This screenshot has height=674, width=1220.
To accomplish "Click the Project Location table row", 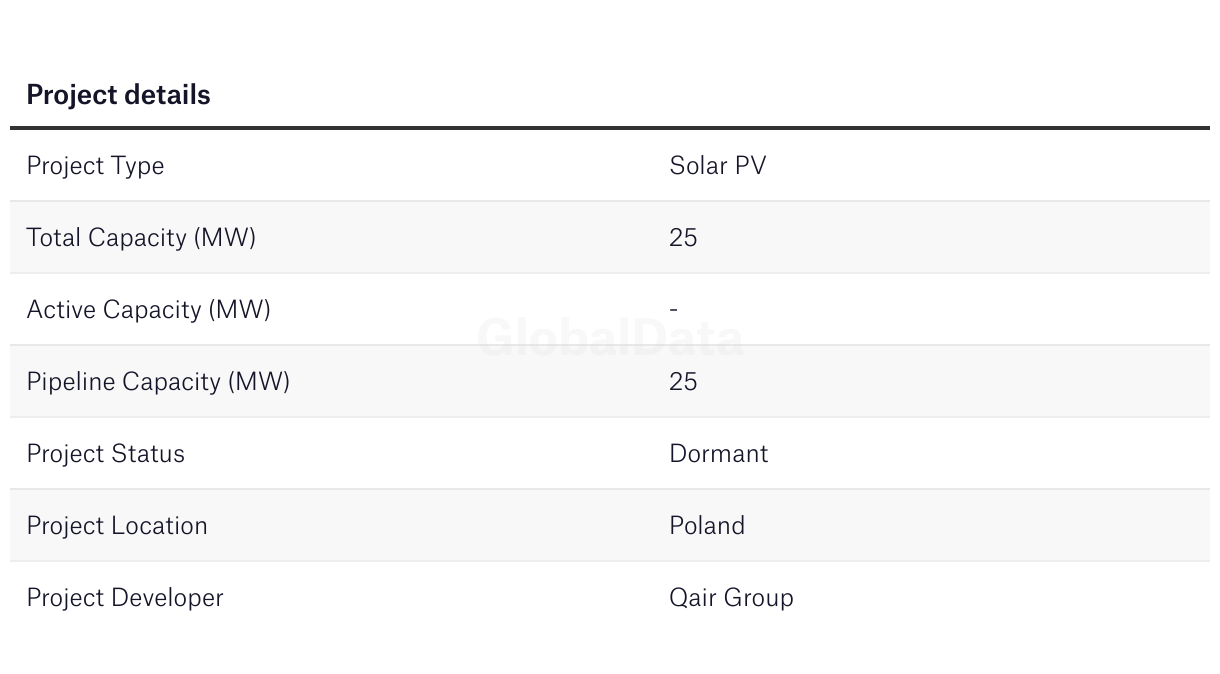I will click(x=610, y=525).
